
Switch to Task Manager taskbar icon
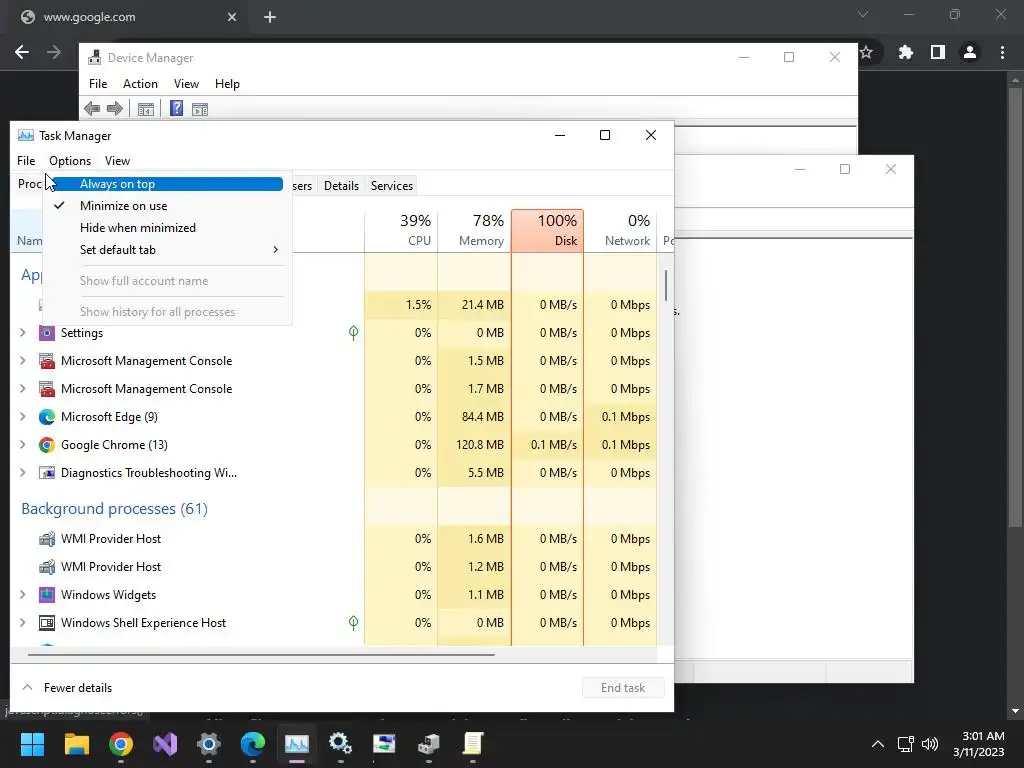click(x=296, y=744)
